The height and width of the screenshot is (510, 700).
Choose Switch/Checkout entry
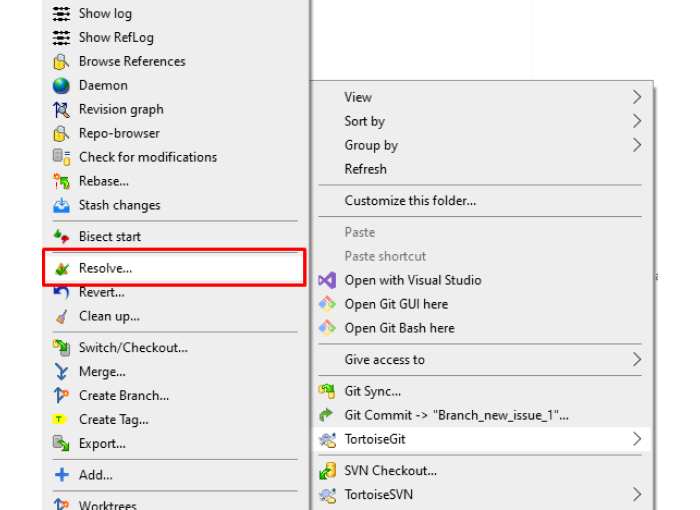[x=175, y=348]
